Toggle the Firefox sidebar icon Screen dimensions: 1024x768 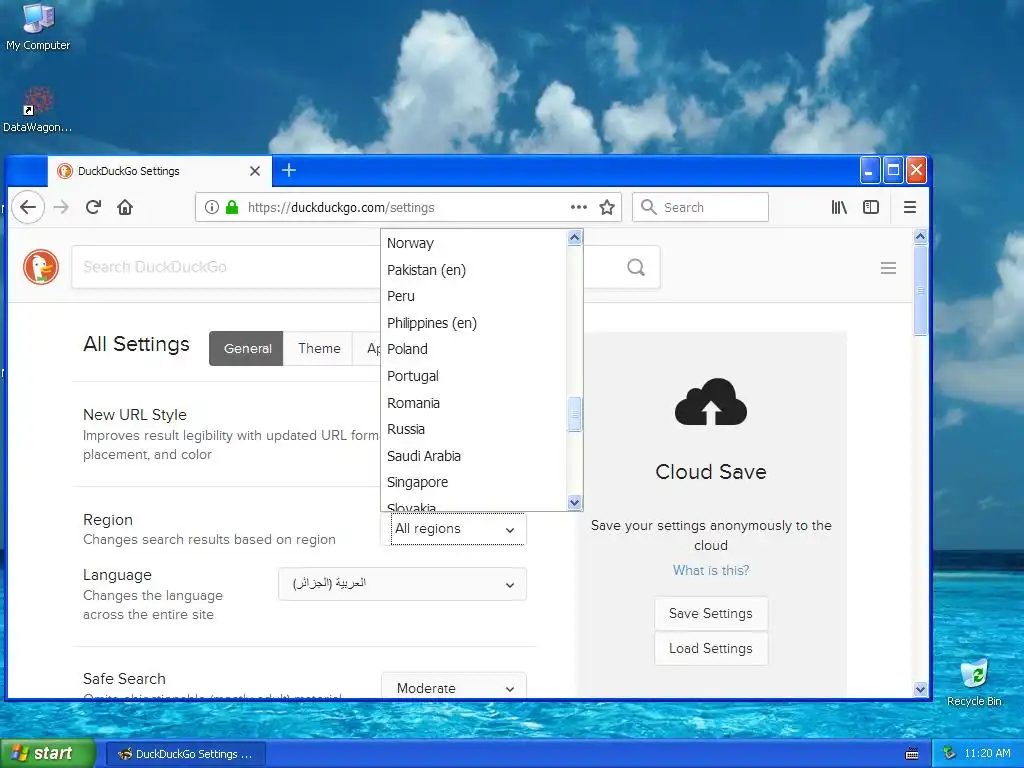click(x=871, y=208)
